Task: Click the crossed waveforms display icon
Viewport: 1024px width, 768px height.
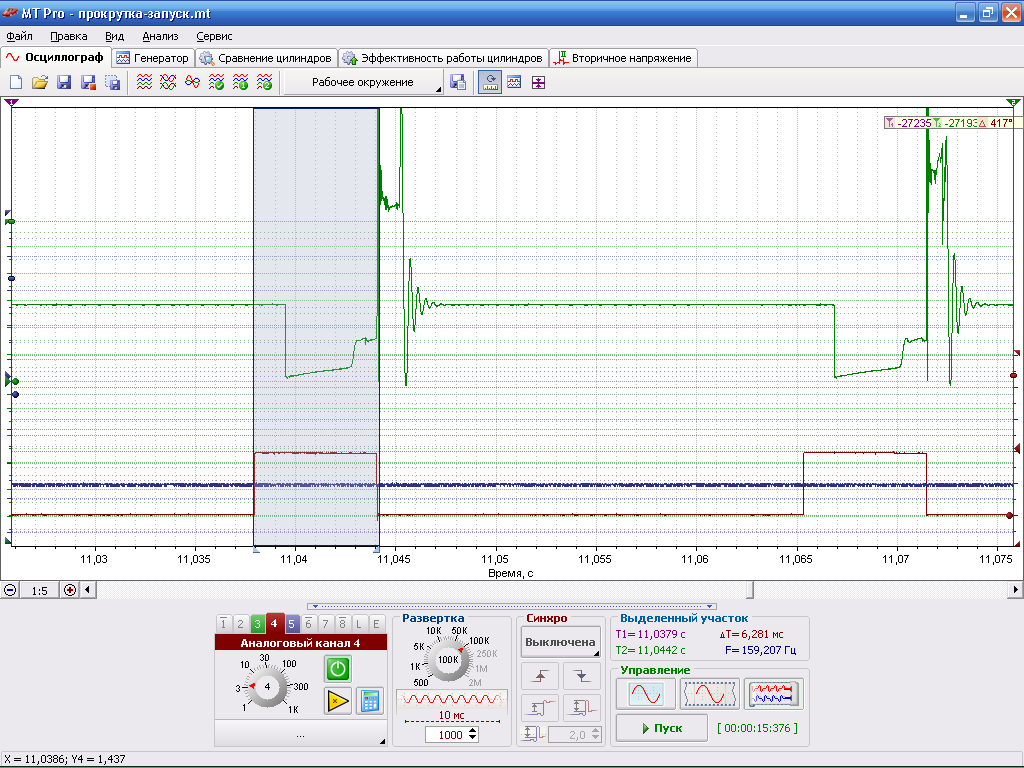Action: (168, 82)
